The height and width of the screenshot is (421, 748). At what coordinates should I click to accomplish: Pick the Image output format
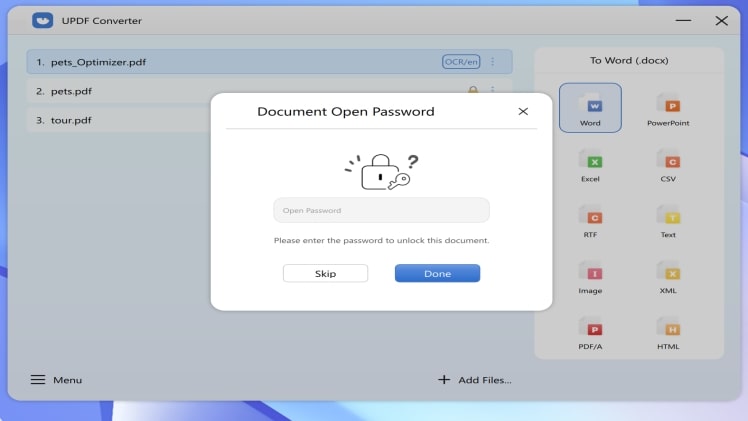coord(590,274)
